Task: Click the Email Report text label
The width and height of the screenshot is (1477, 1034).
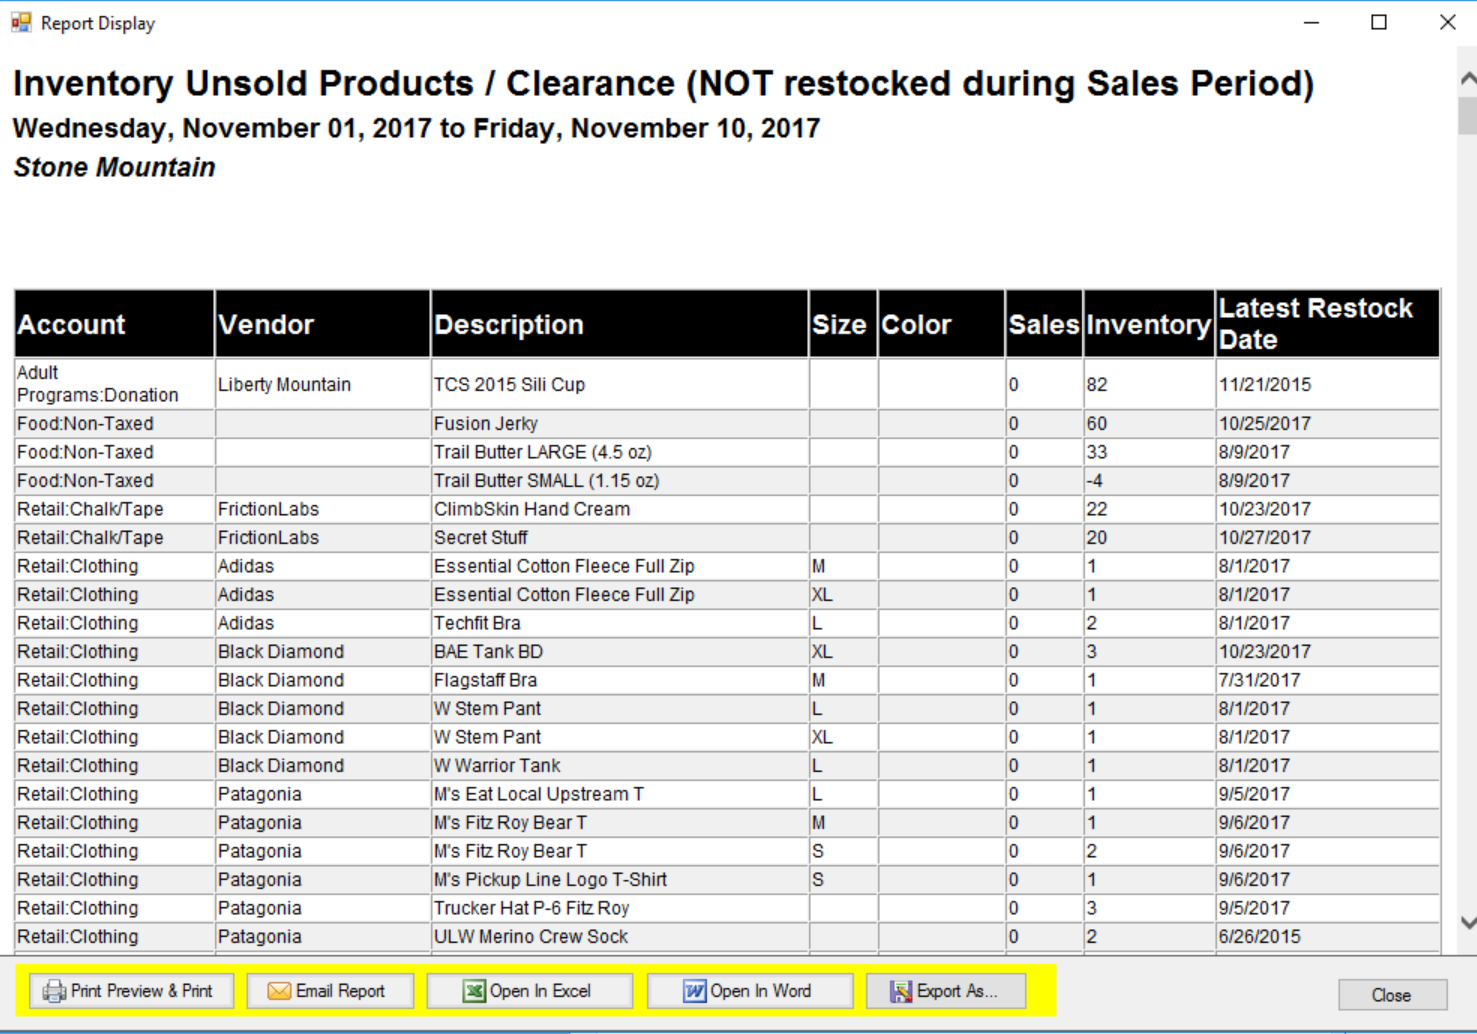Action: [340, 991]
